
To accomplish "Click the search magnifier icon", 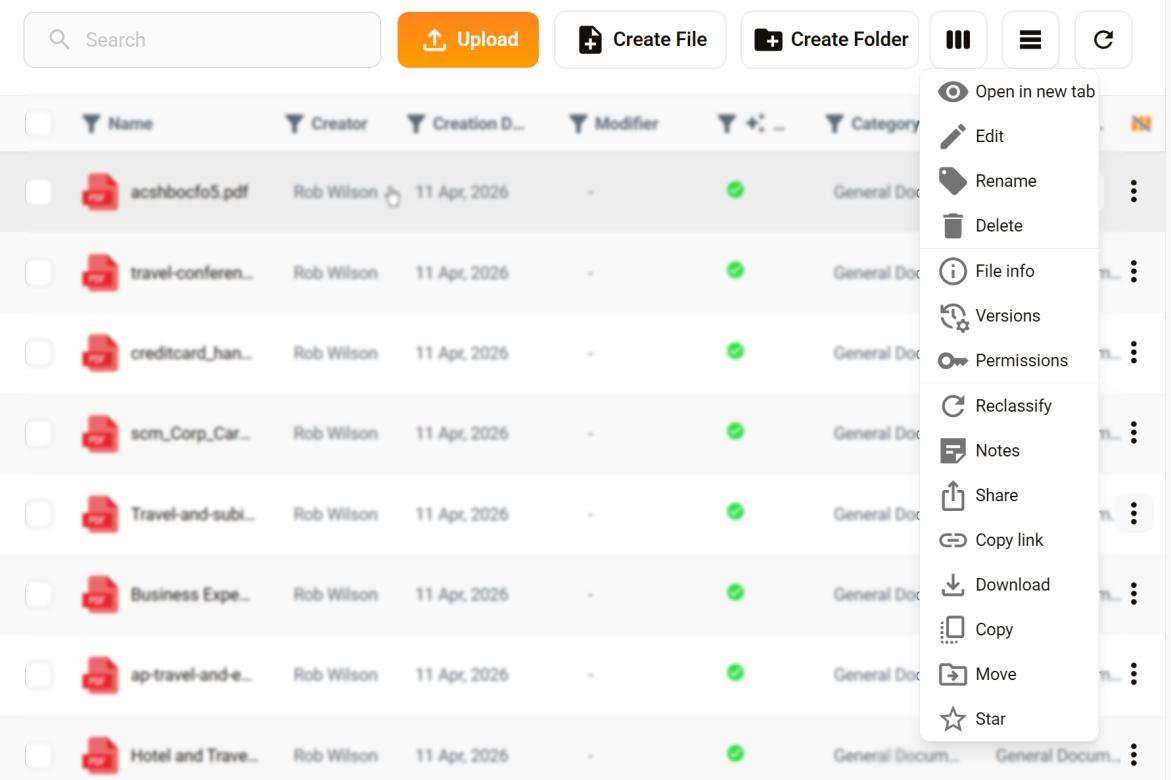I will (x=59, y=40).
